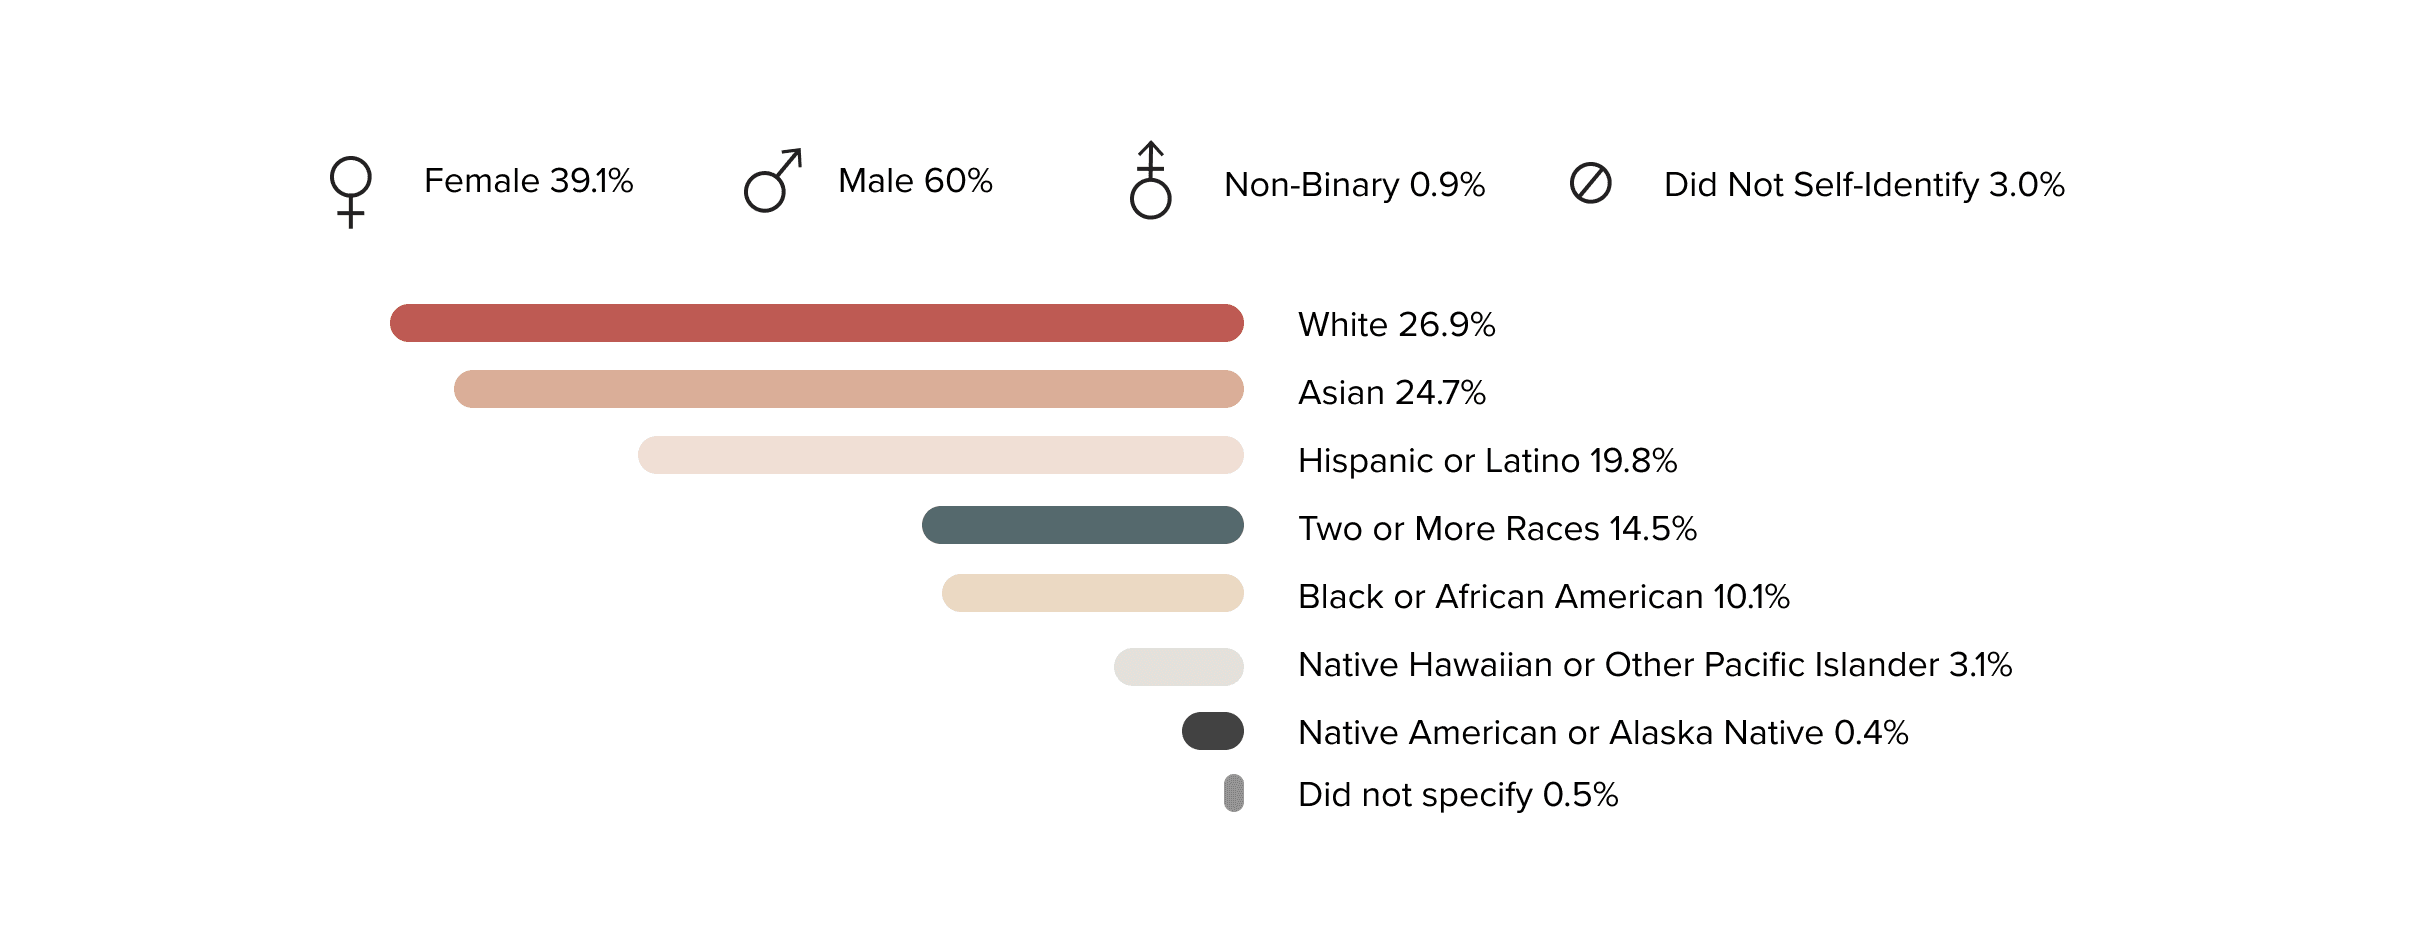Click the "Male 60%" label
Image resolution: width=2416 pixels, height=944 pixels.
pyautogui.click(x=915, y=181)
